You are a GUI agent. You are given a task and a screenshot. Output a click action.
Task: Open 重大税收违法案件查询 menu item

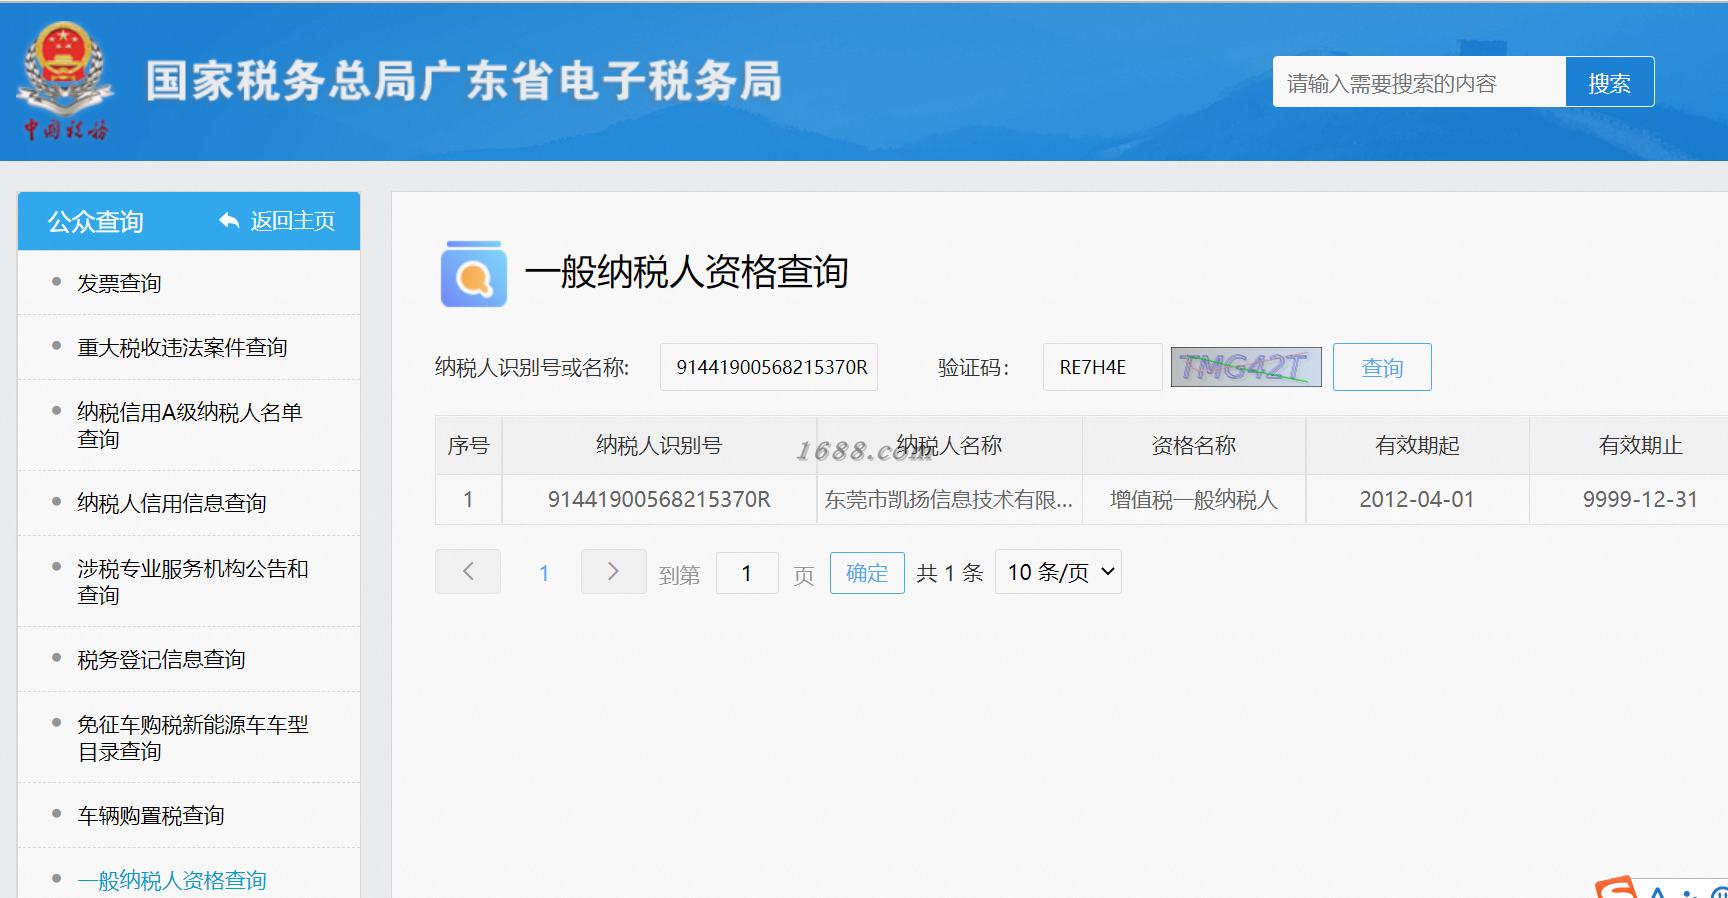[x=182, y=347]
